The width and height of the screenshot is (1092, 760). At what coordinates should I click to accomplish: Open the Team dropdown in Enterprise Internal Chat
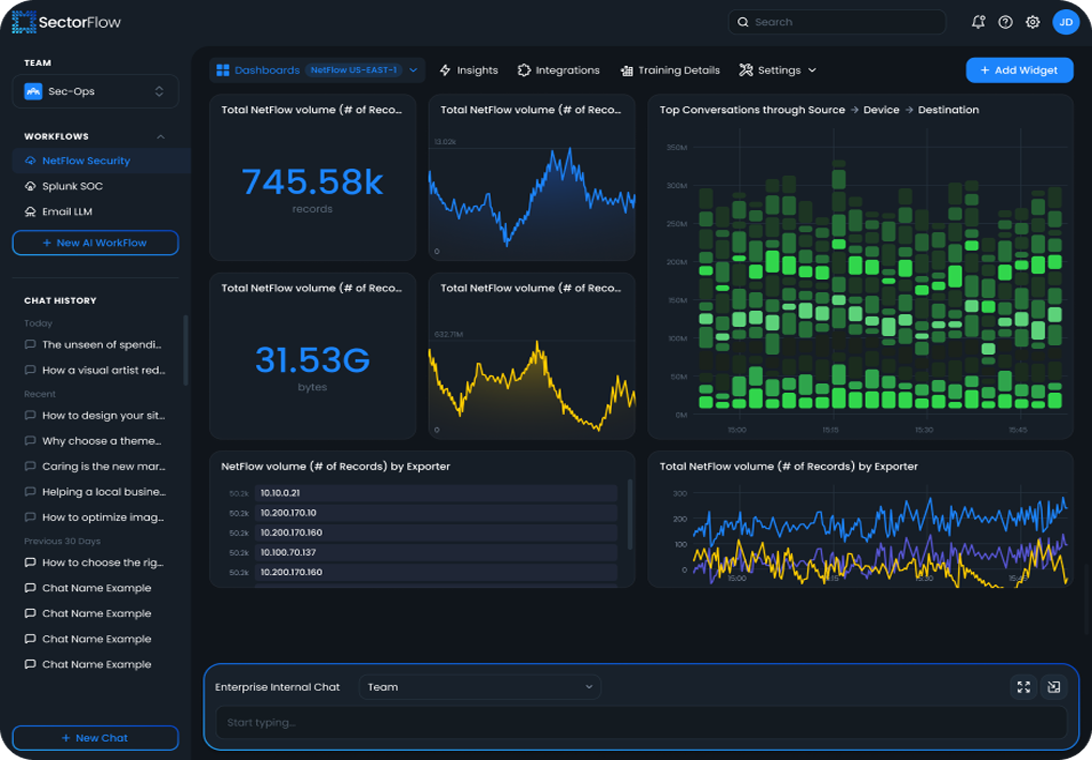tap(480, 687)
